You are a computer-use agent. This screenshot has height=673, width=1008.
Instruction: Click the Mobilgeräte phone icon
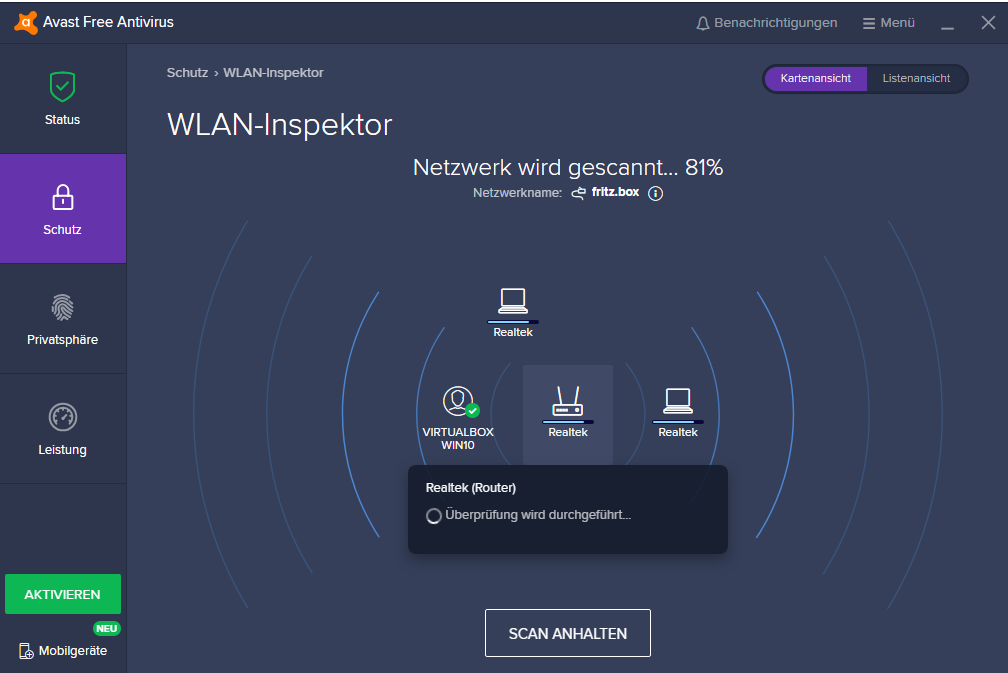[x=26, y=651]
